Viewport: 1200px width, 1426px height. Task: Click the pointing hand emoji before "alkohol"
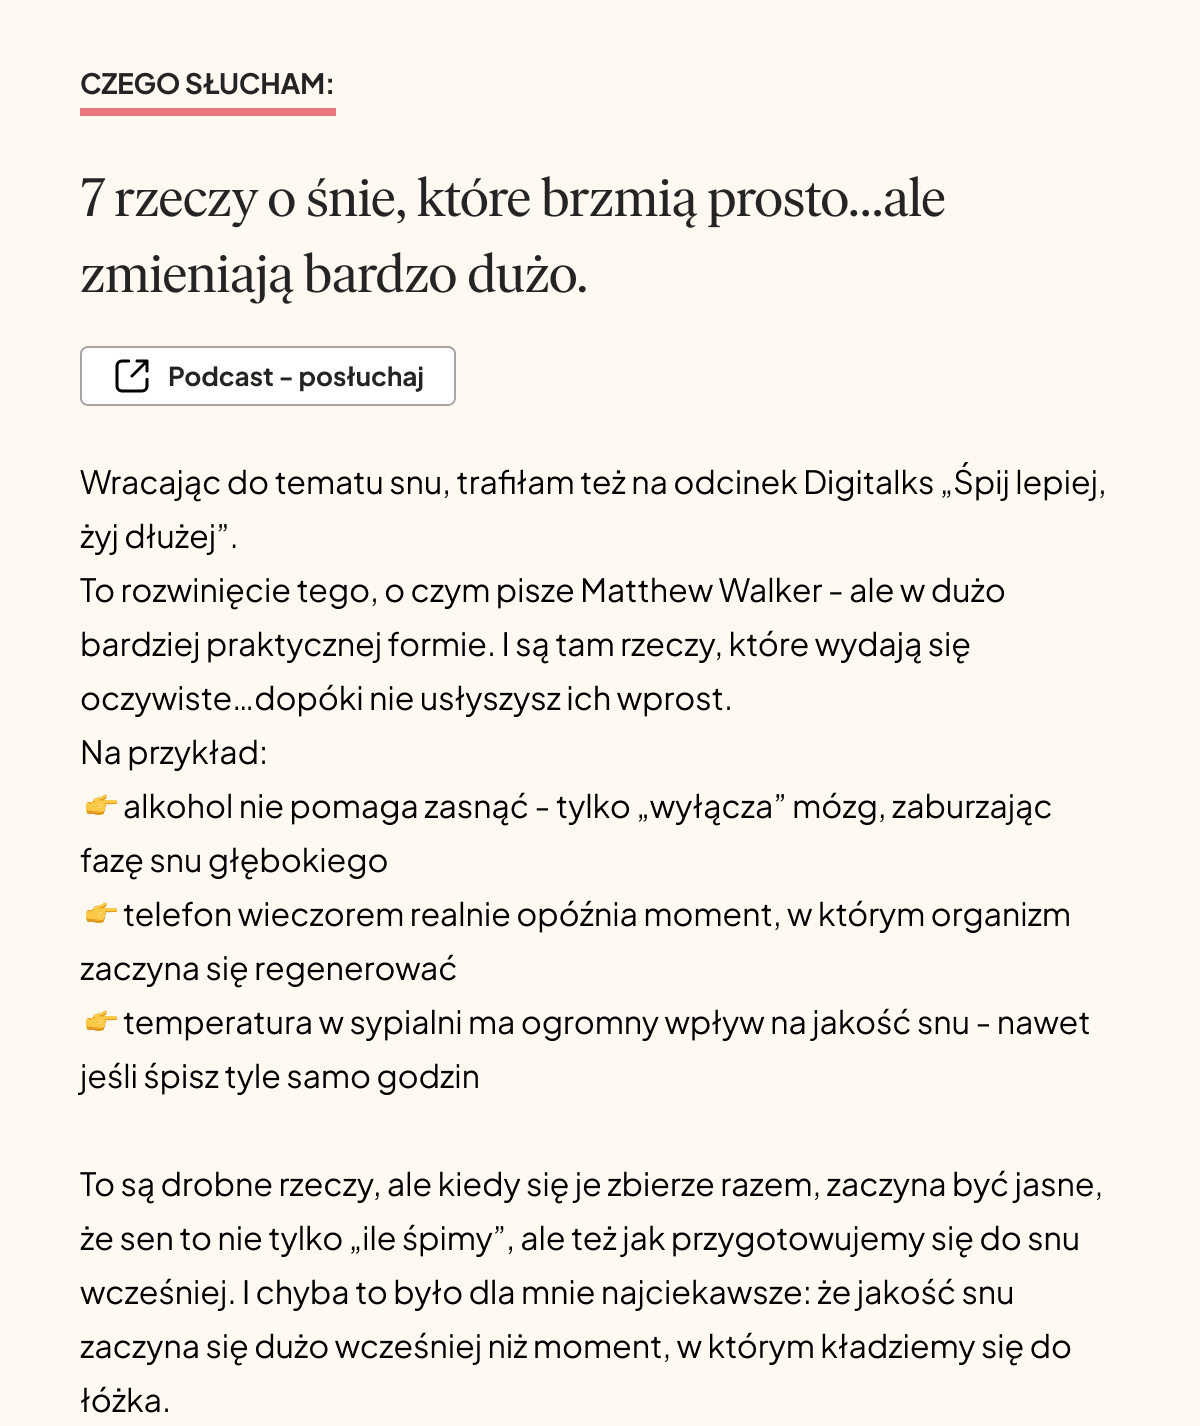coord(100,806)
